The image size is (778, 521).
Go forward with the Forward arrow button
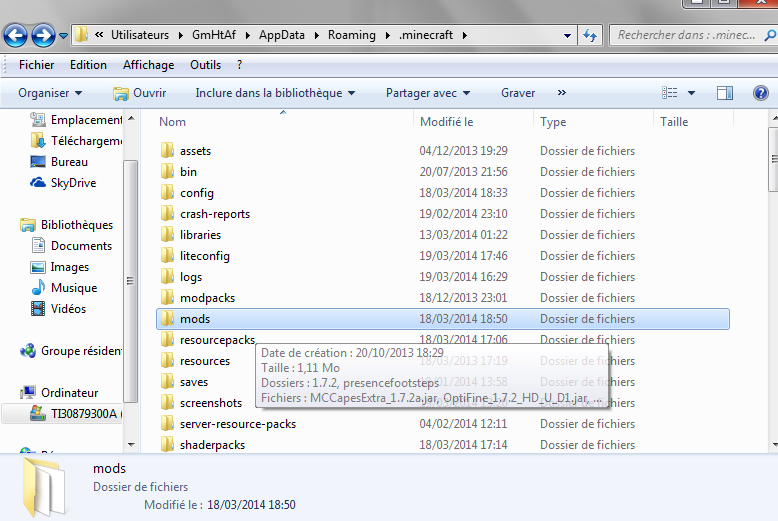coord(44,35)
